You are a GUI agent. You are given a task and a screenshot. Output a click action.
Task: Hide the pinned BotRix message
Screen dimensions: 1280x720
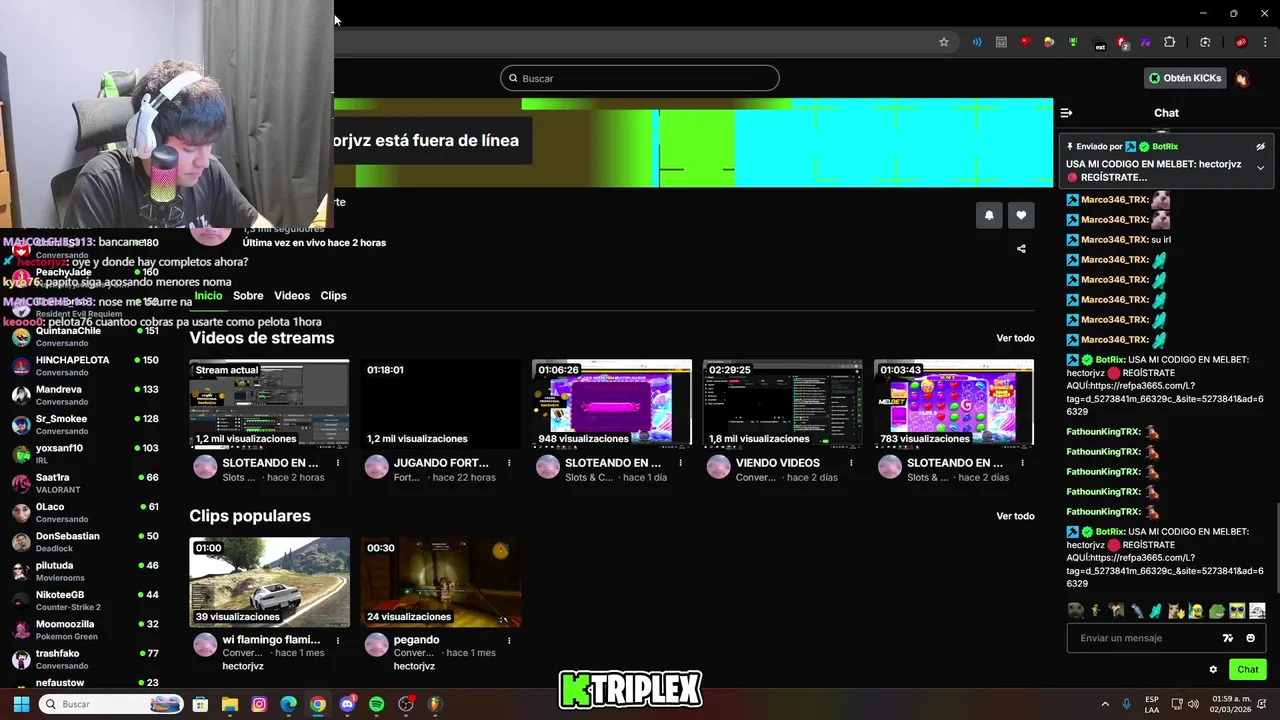pos(1260,147)
